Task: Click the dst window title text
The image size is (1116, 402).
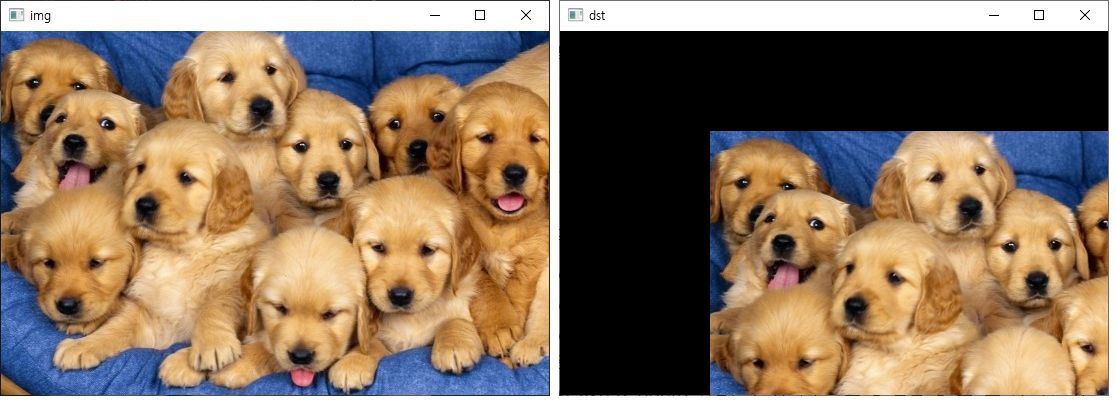Action: pyautogui.click(x=597, y=16)
